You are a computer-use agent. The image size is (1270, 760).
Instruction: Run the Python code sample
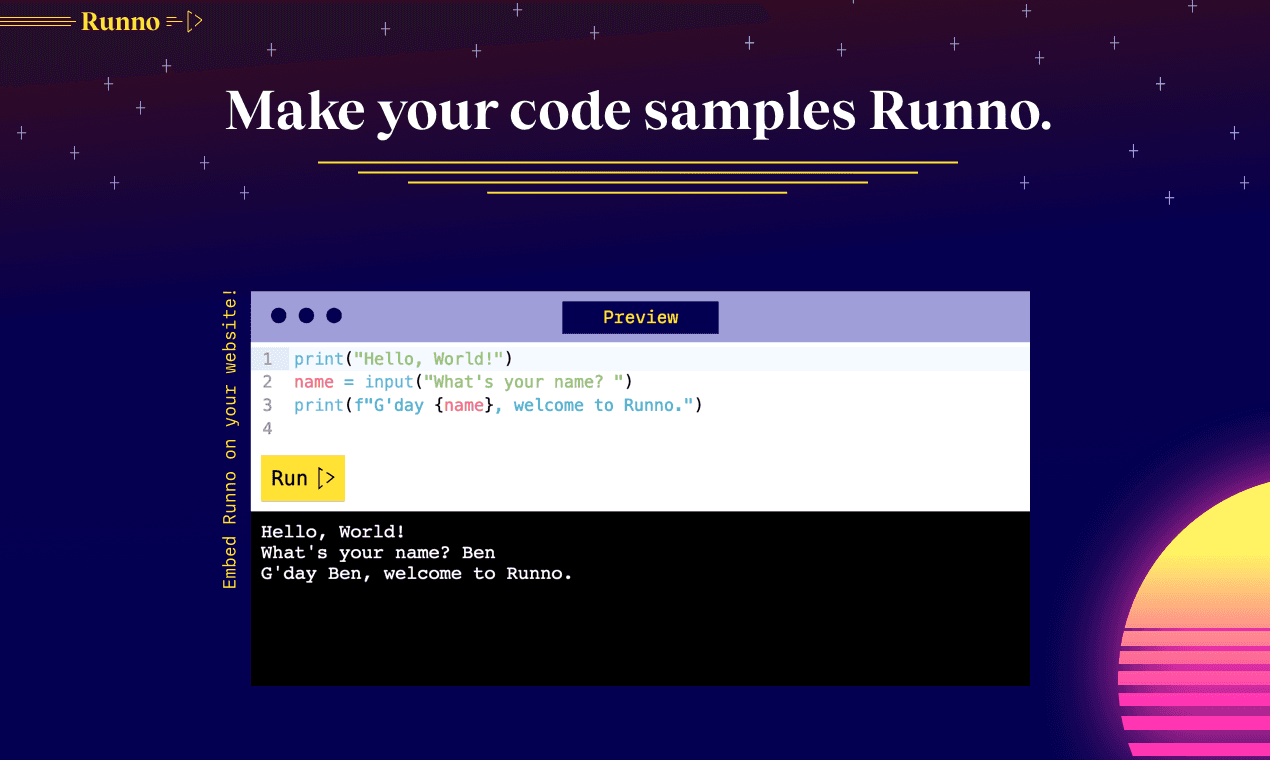click(x=303, y=478)
